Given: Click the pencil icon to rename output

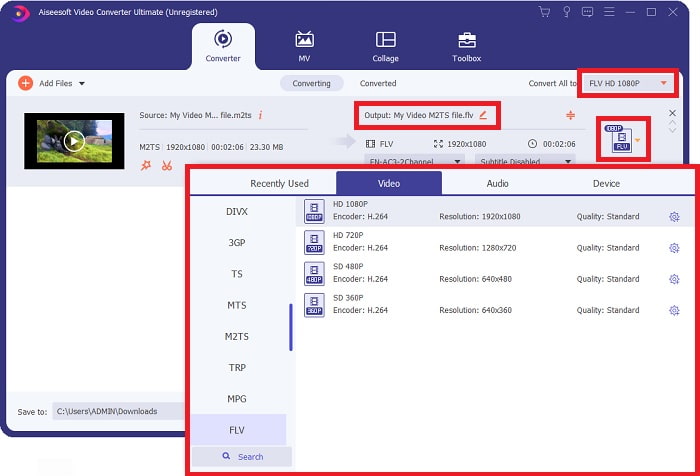Looking at the screenshot, I should click(483, 115).
